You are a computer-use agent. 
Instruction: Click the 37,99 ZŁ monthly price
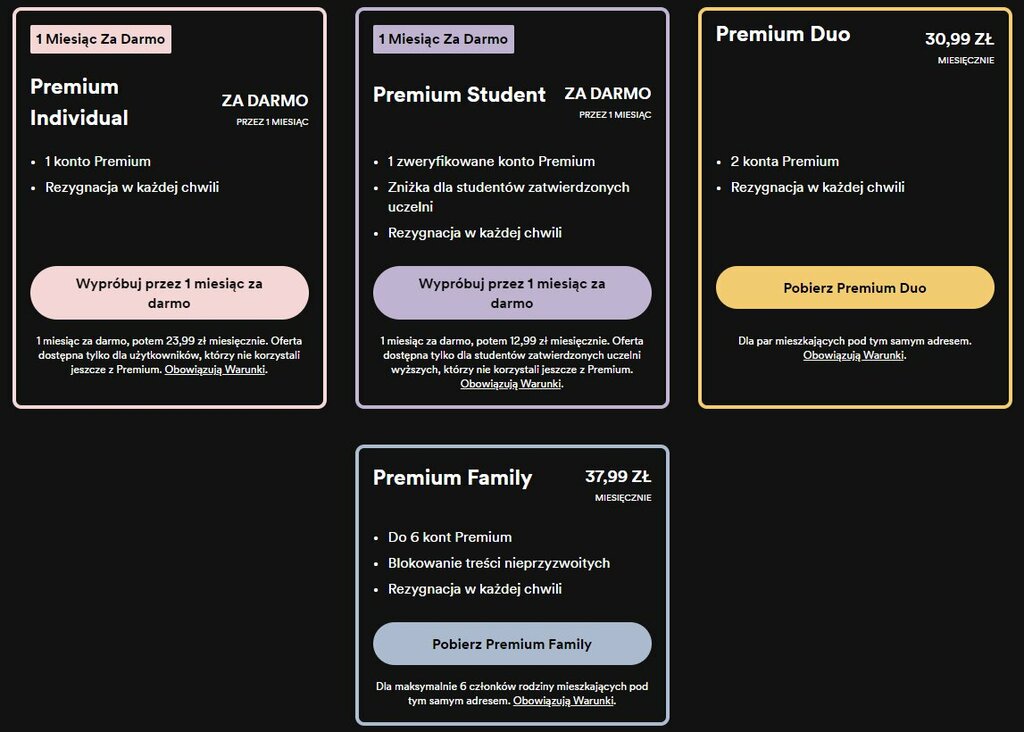[618, 477]
